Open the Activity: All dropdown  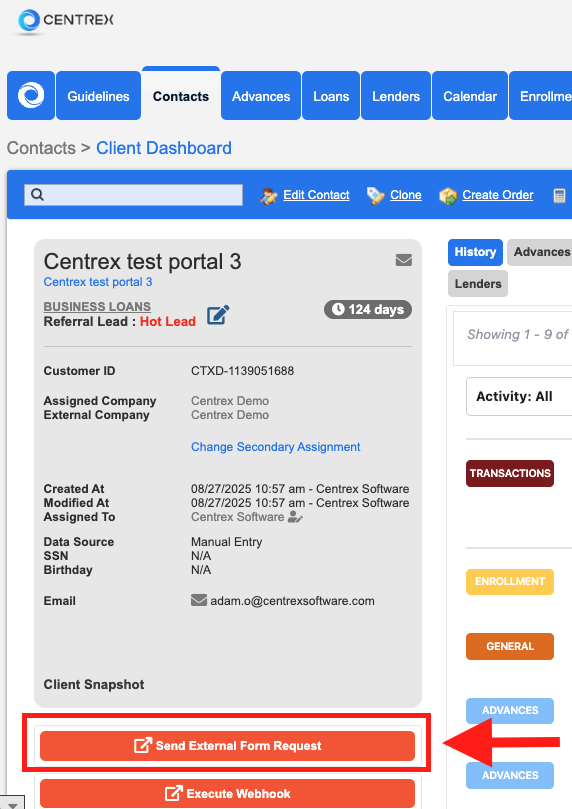click(x=519, y=396)
